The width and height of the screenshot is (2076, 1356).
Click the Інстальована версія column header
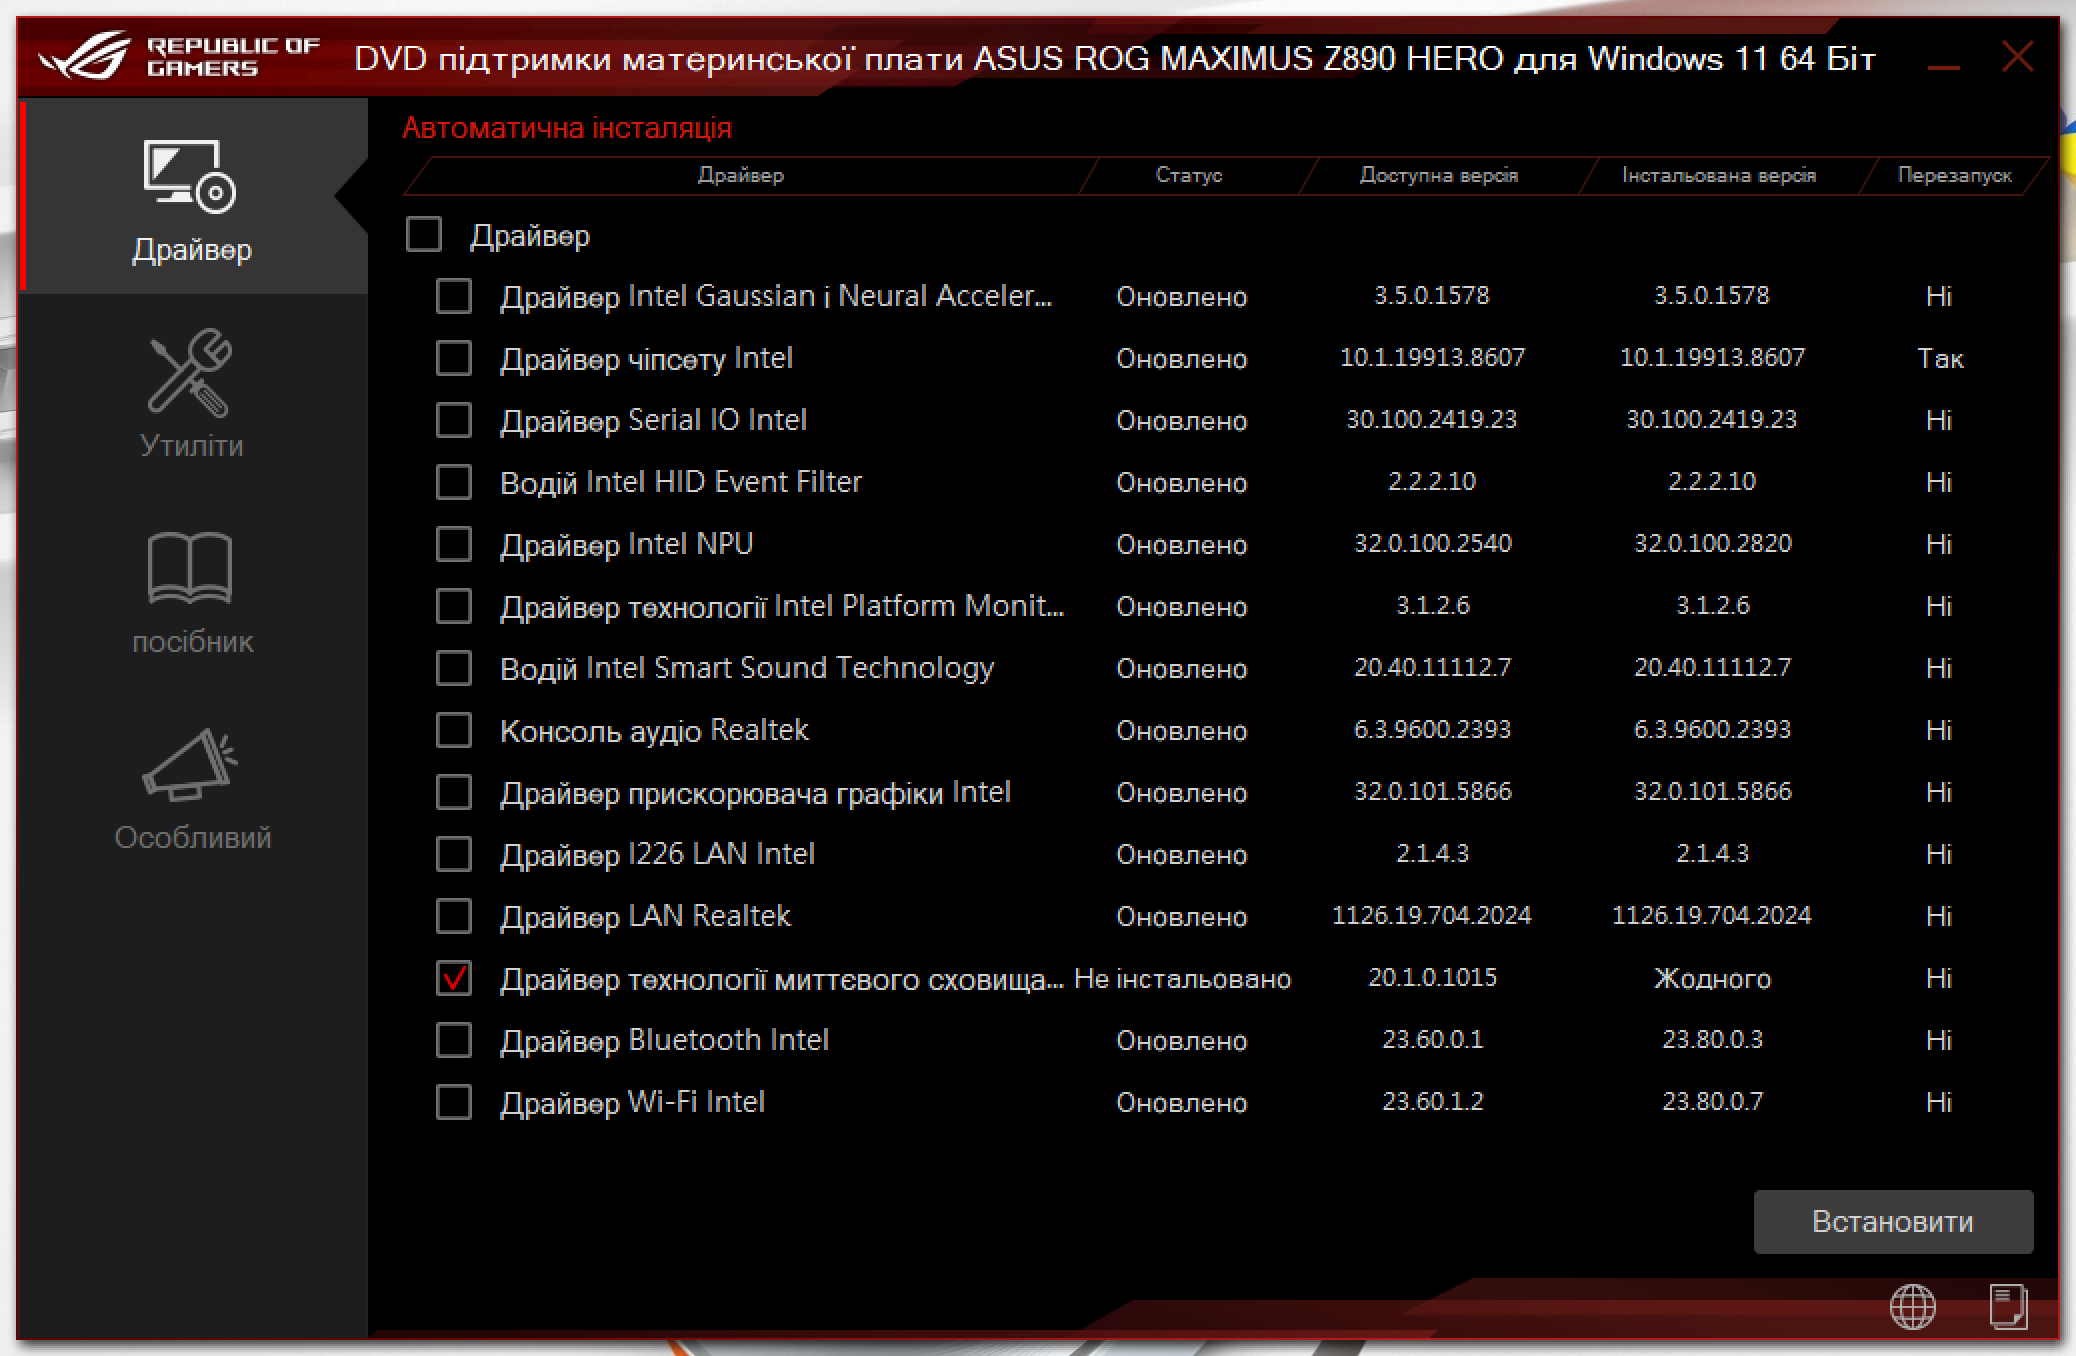click(x=1718, y=175)
